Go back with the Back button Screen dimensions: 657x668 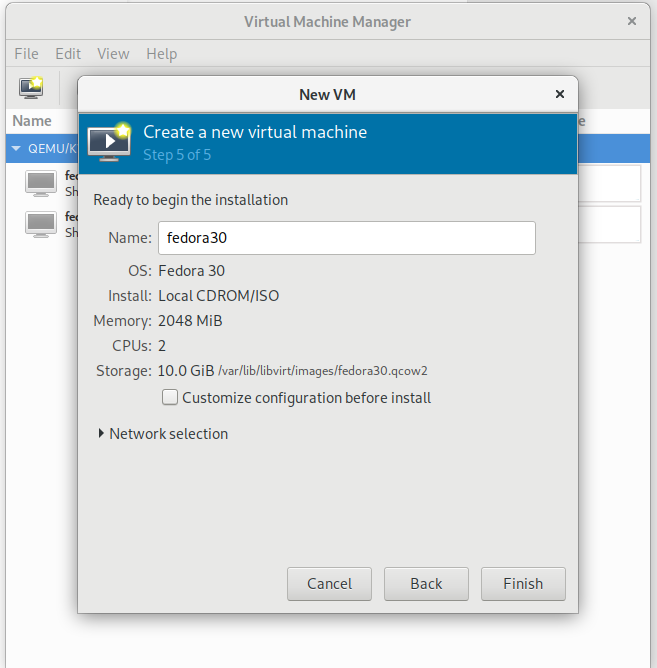[x=426, y=584]
